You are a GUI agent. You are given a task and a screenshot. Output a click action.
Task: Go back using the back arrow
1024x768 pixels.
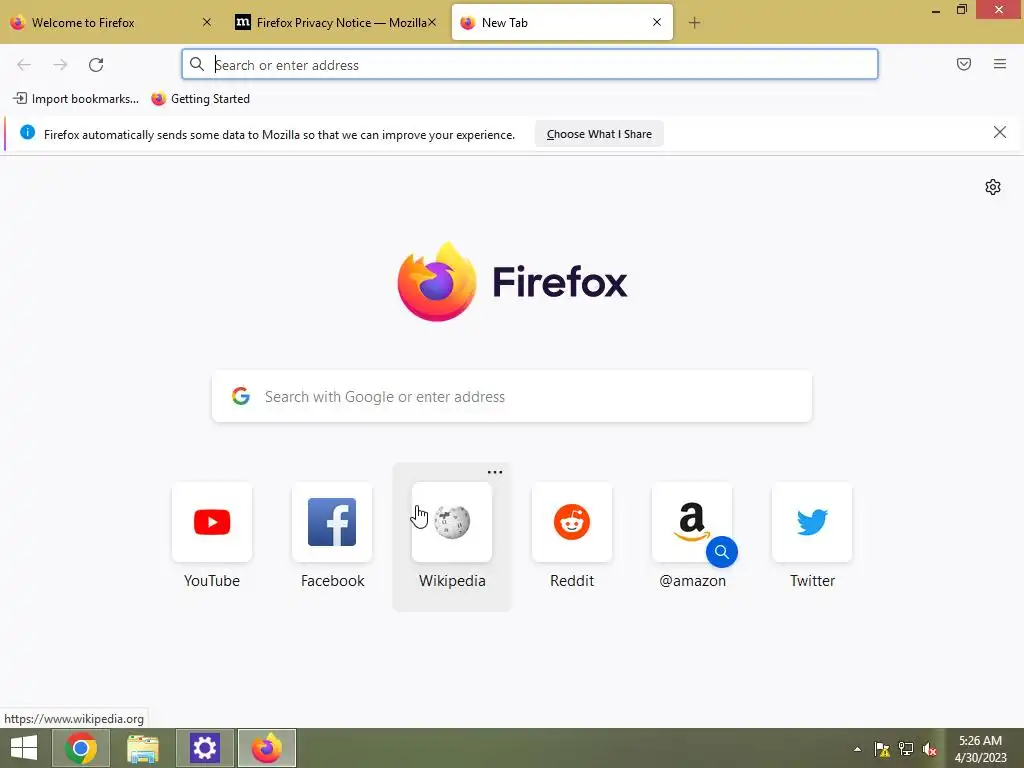tap(24, 65)
